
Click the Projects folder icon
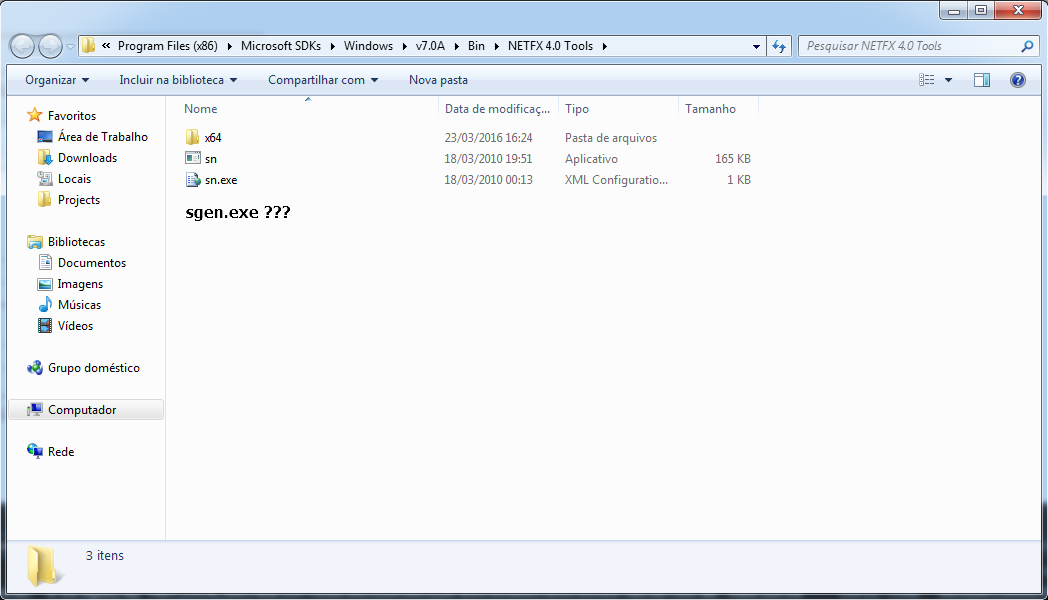click(45, 199)
